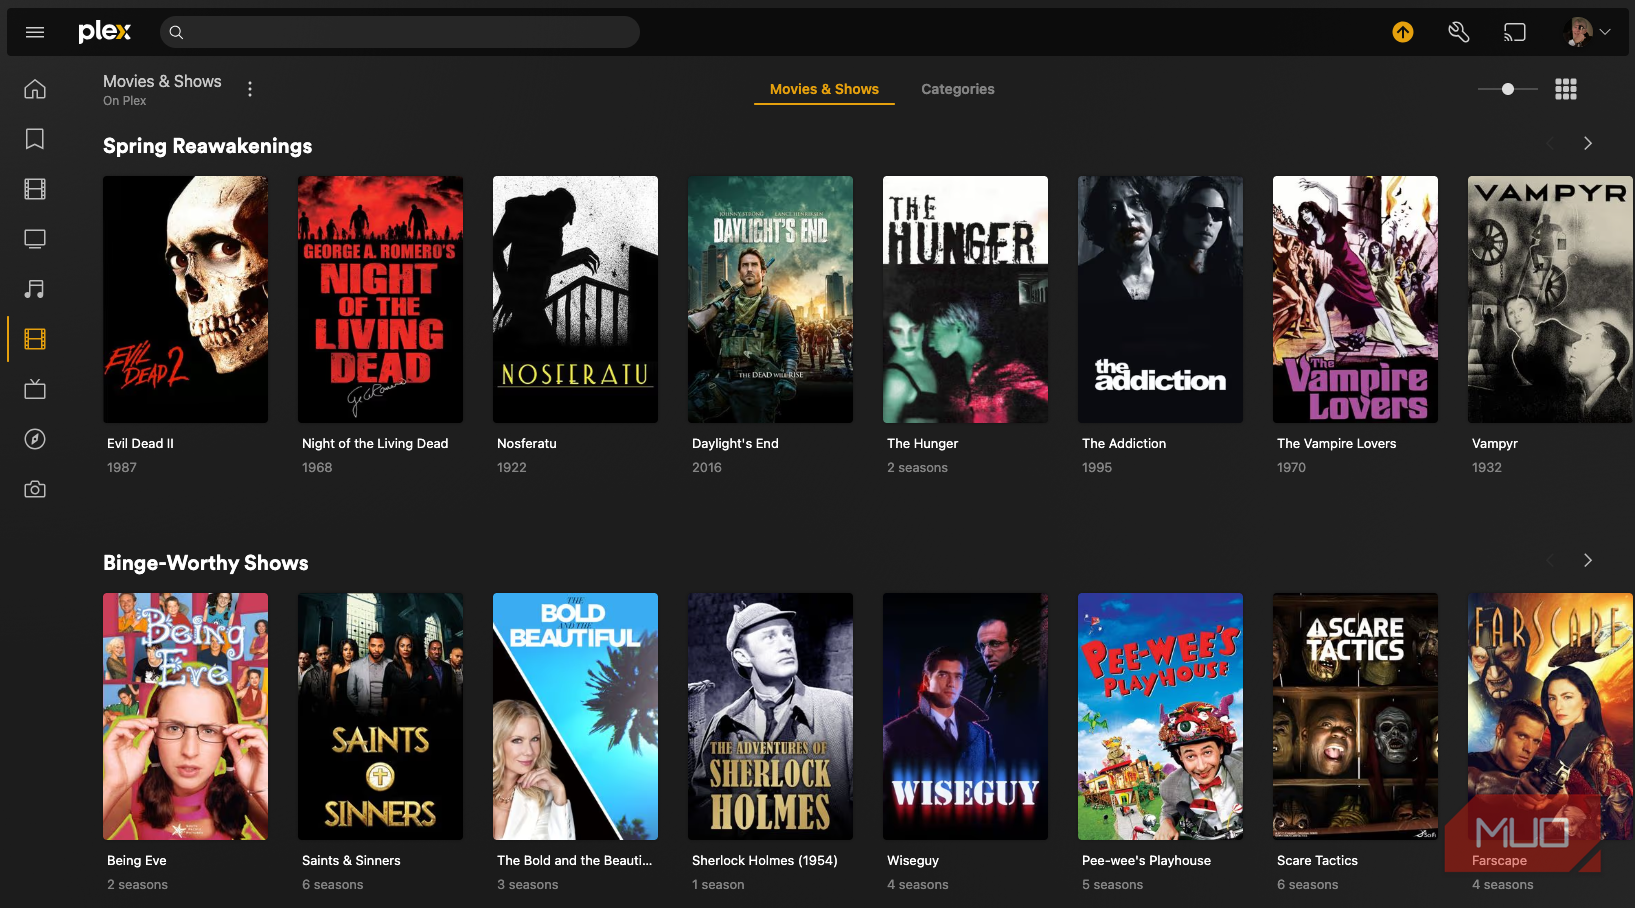Open the Sherlock Holmes poster
Viewport: 1635px width, 908px height.
tap(770, 716)
